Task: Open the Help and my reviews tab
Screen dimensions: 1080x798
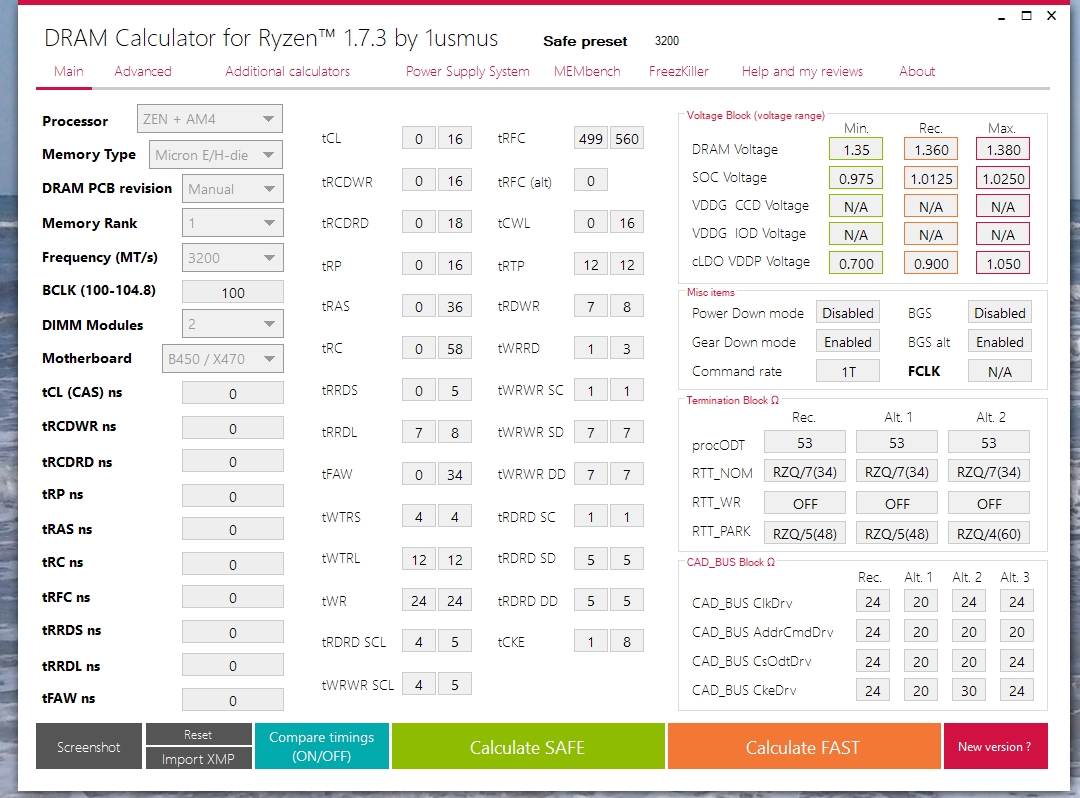Action: click(x=802, y=72)
